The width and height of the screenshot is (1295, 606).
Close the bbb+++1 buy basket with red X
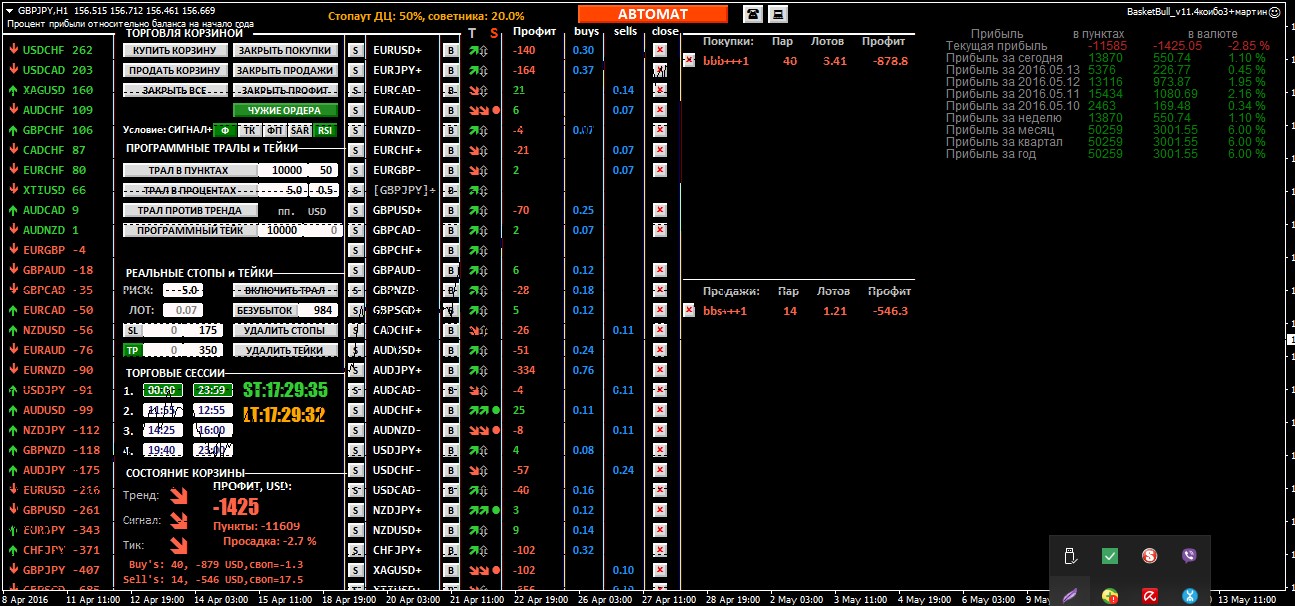click(x=688, y=60)
